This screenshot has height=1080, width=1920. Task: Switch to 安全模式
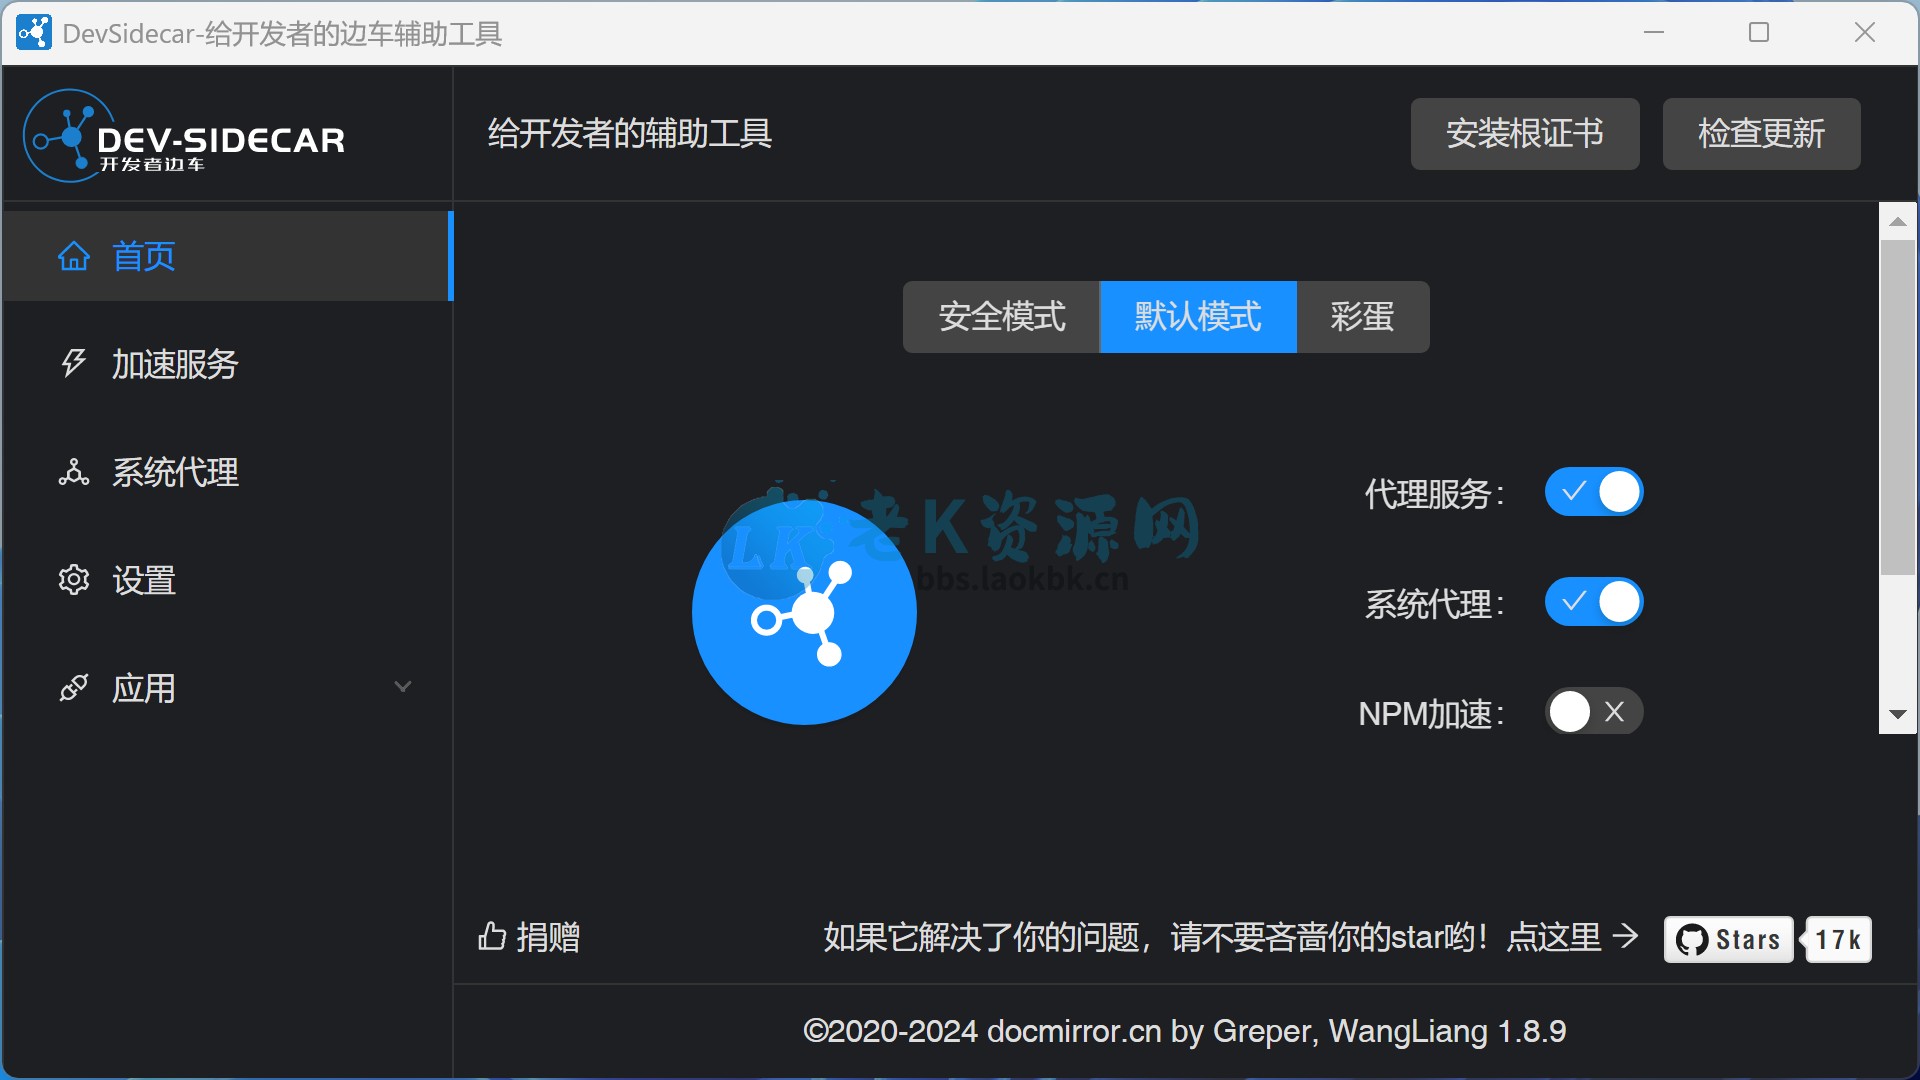click(x=1001, y=317)
